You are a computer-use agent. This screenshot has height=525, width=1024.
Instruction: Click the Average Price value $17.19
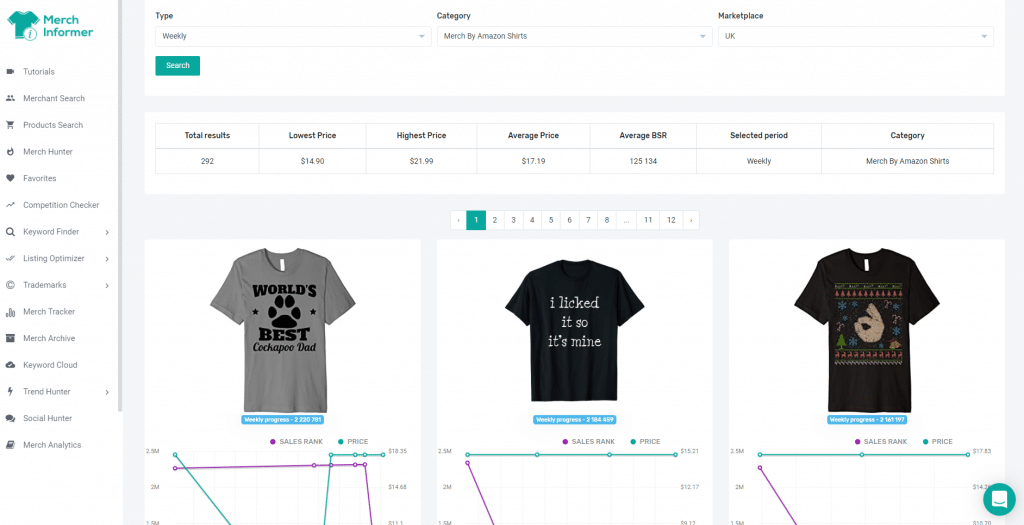(x=533, y=161)
